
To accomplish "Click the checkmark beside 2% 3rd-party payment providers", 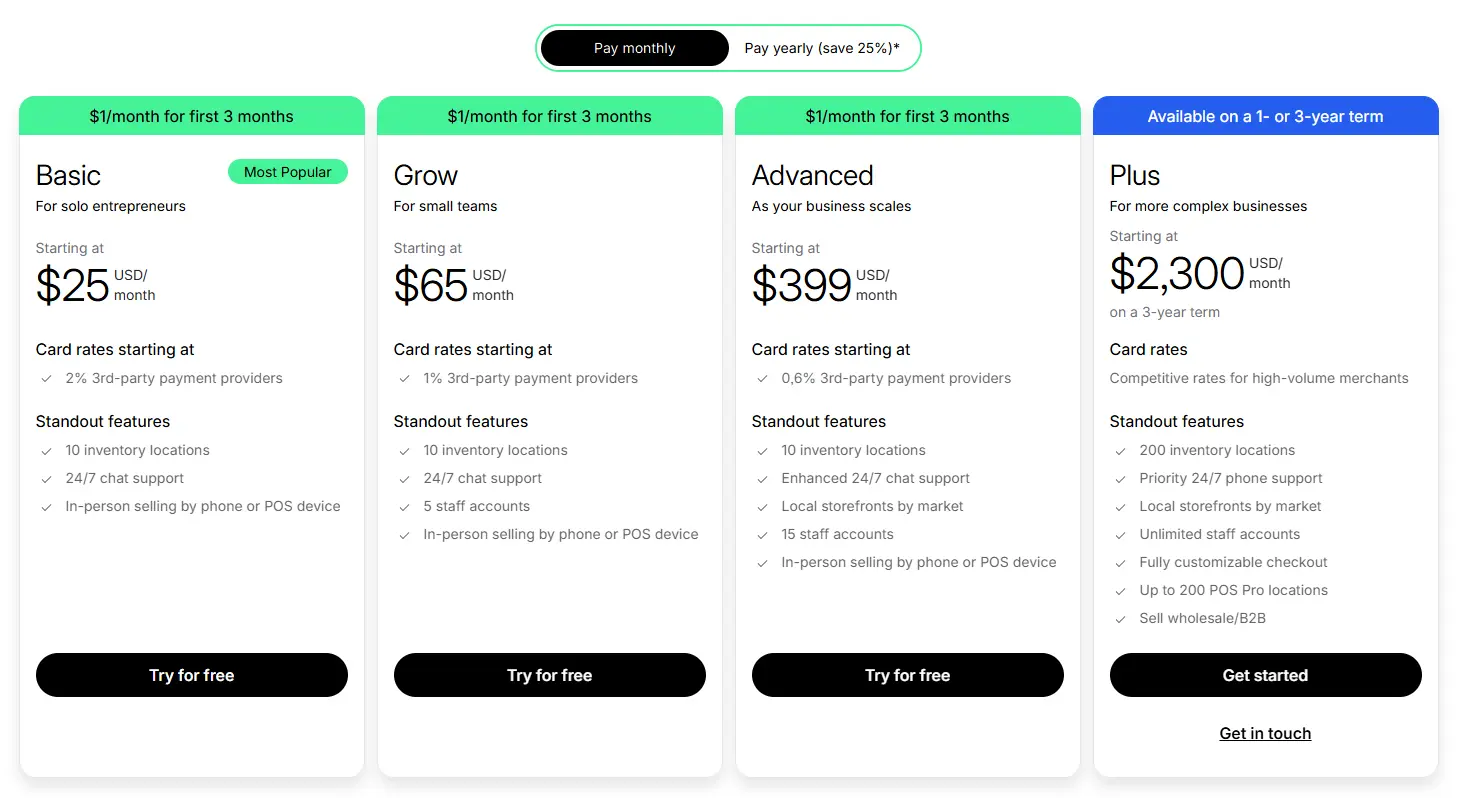I will [x=46, y=378].
